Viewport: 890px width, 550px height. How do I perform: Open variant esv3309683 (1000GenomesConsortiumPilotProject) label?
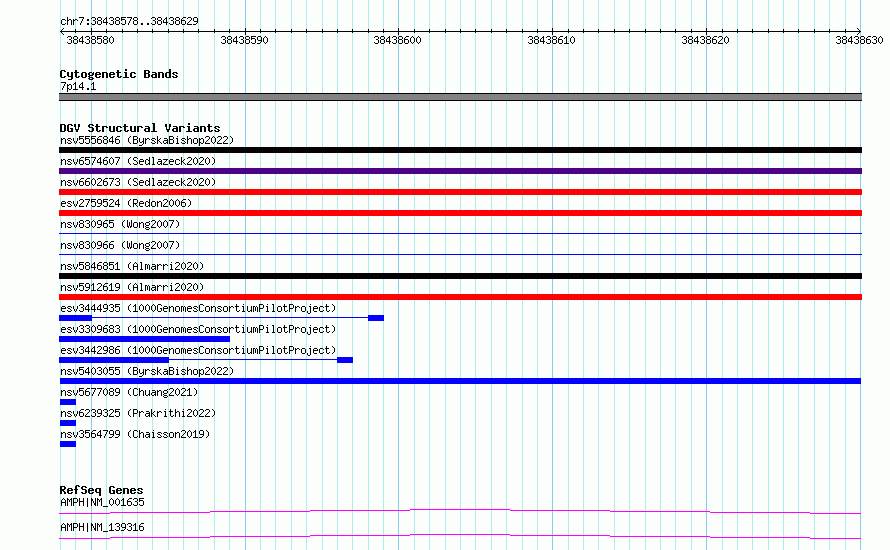click(198, 329)
